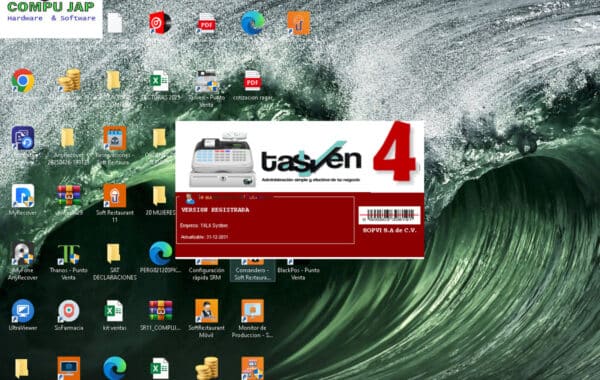The width and height of the screenshot is (600, 380).
Task: Click the Tasven 4 cash register image
Action: click(x=222, y=160)
